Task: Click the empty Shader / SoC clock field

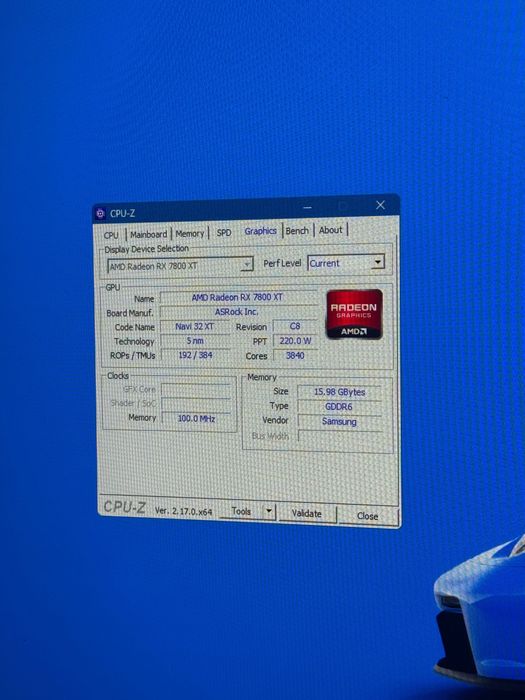Action: (196, 404)
